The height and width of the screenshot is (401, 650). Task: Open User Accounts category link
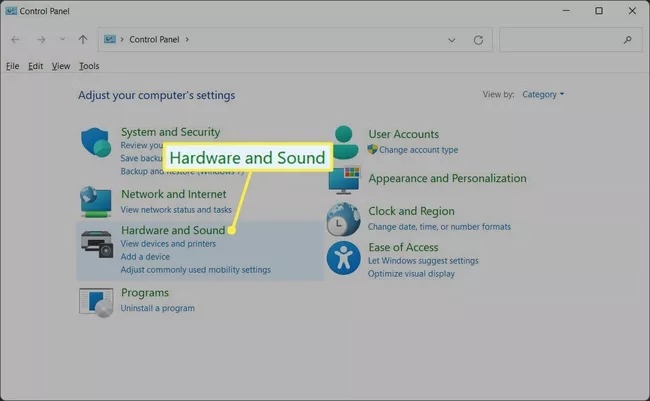(x=403, y=134)
